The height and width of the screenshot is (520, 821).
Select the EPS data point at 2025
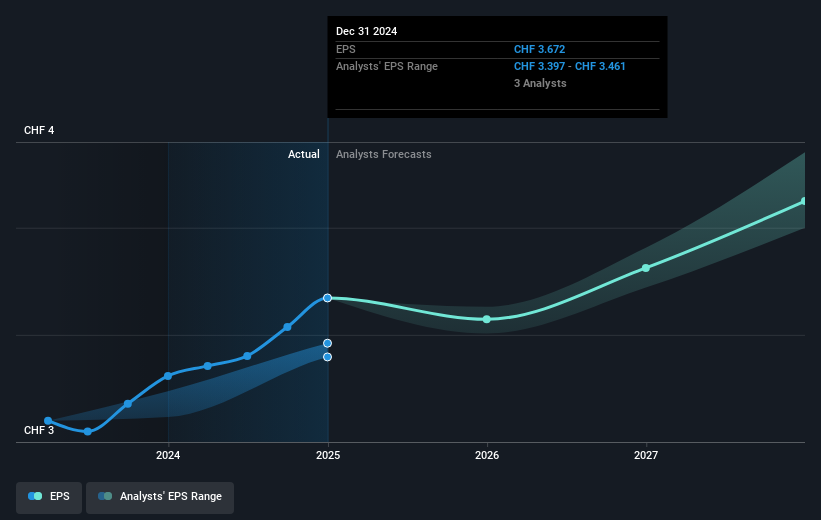tap(327, 298)
